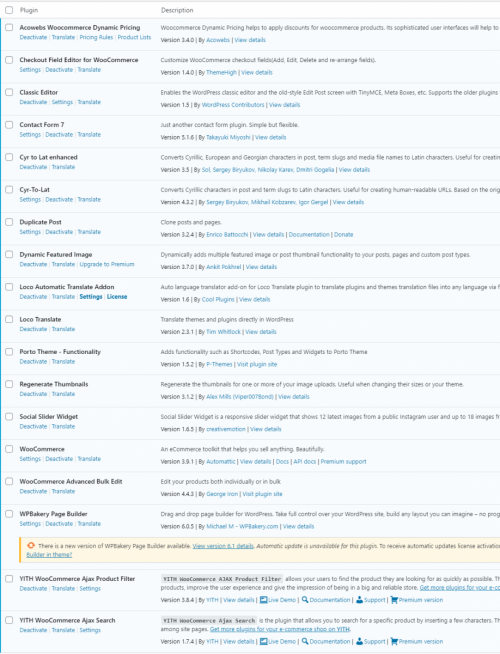Visit plugin site for Porto Theme Functionality

[257, 364]
